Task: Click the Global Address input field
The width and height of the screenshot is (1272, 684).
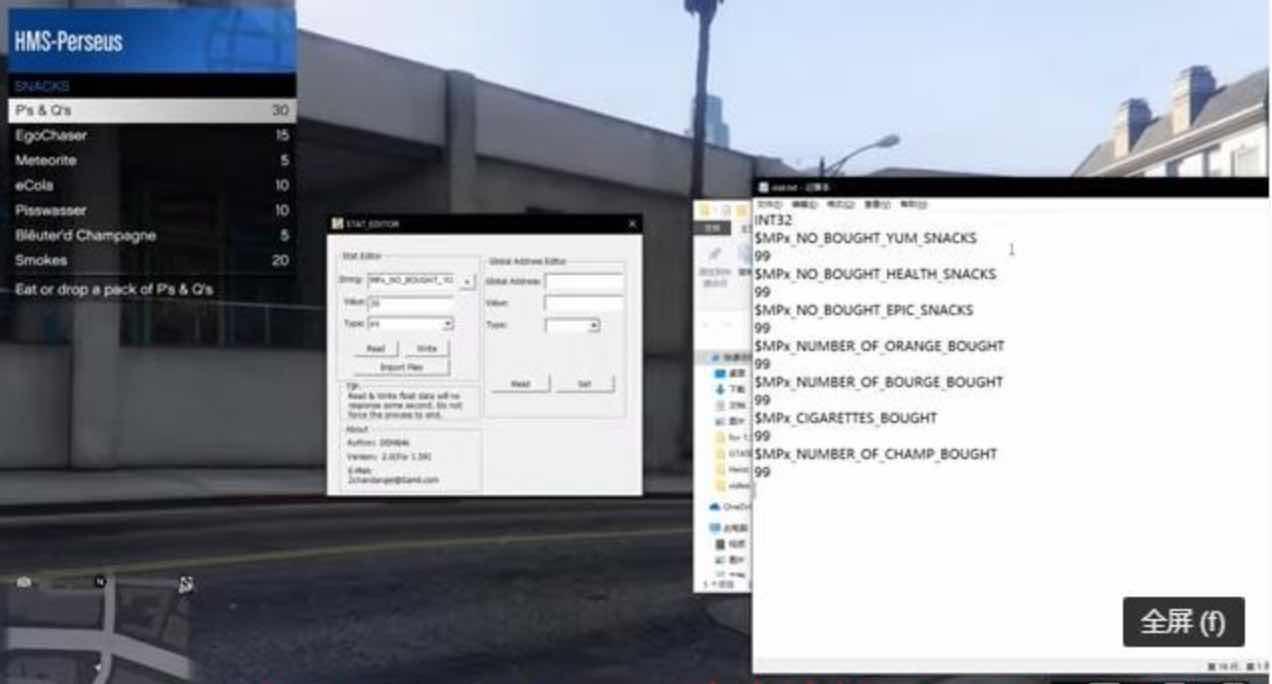Action: pyautogui.click(x=584, y=282)
